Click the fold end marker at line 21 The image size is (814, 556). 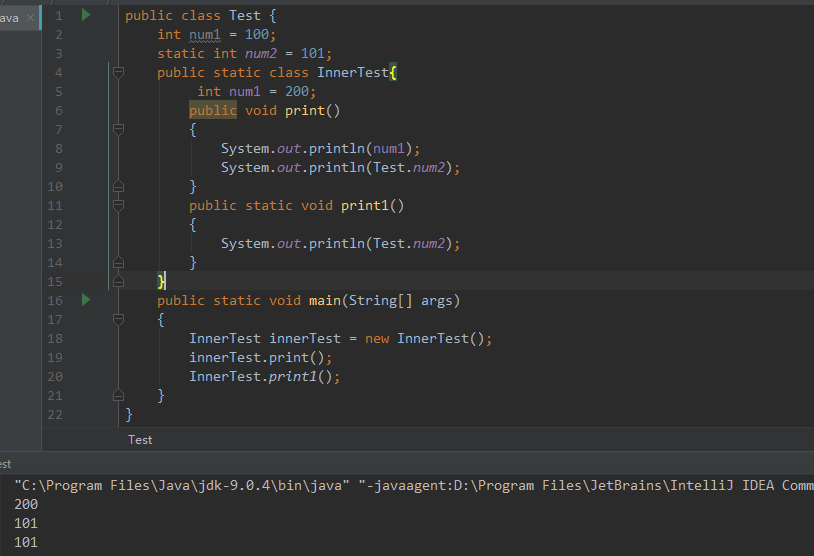pyautogui.click(x=118, y=396)
